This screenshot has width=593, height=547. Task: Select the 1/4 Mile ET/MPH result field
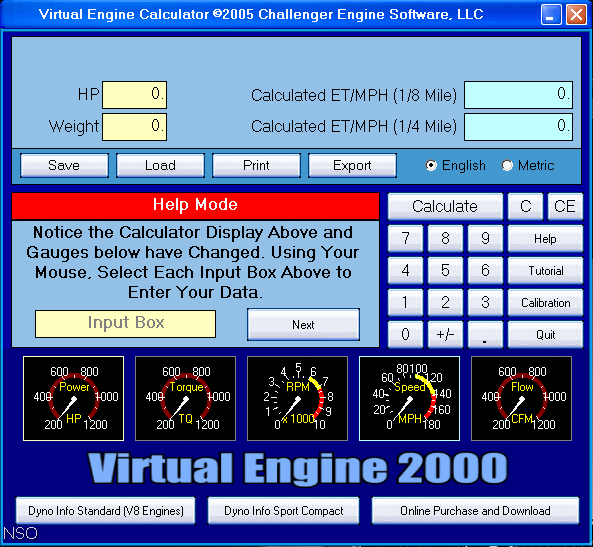pyautogui.click(x=518, y=127)
